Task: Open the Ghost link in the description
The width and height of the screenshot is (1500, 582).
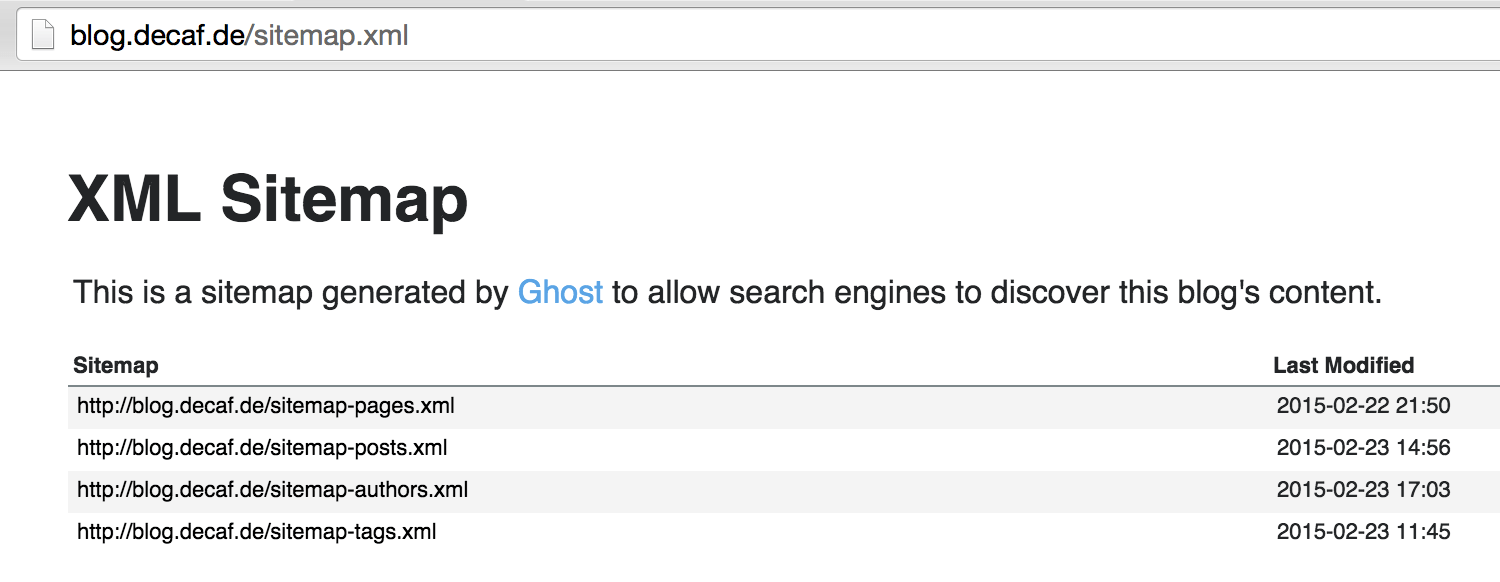Action: (x=560, y=293)
